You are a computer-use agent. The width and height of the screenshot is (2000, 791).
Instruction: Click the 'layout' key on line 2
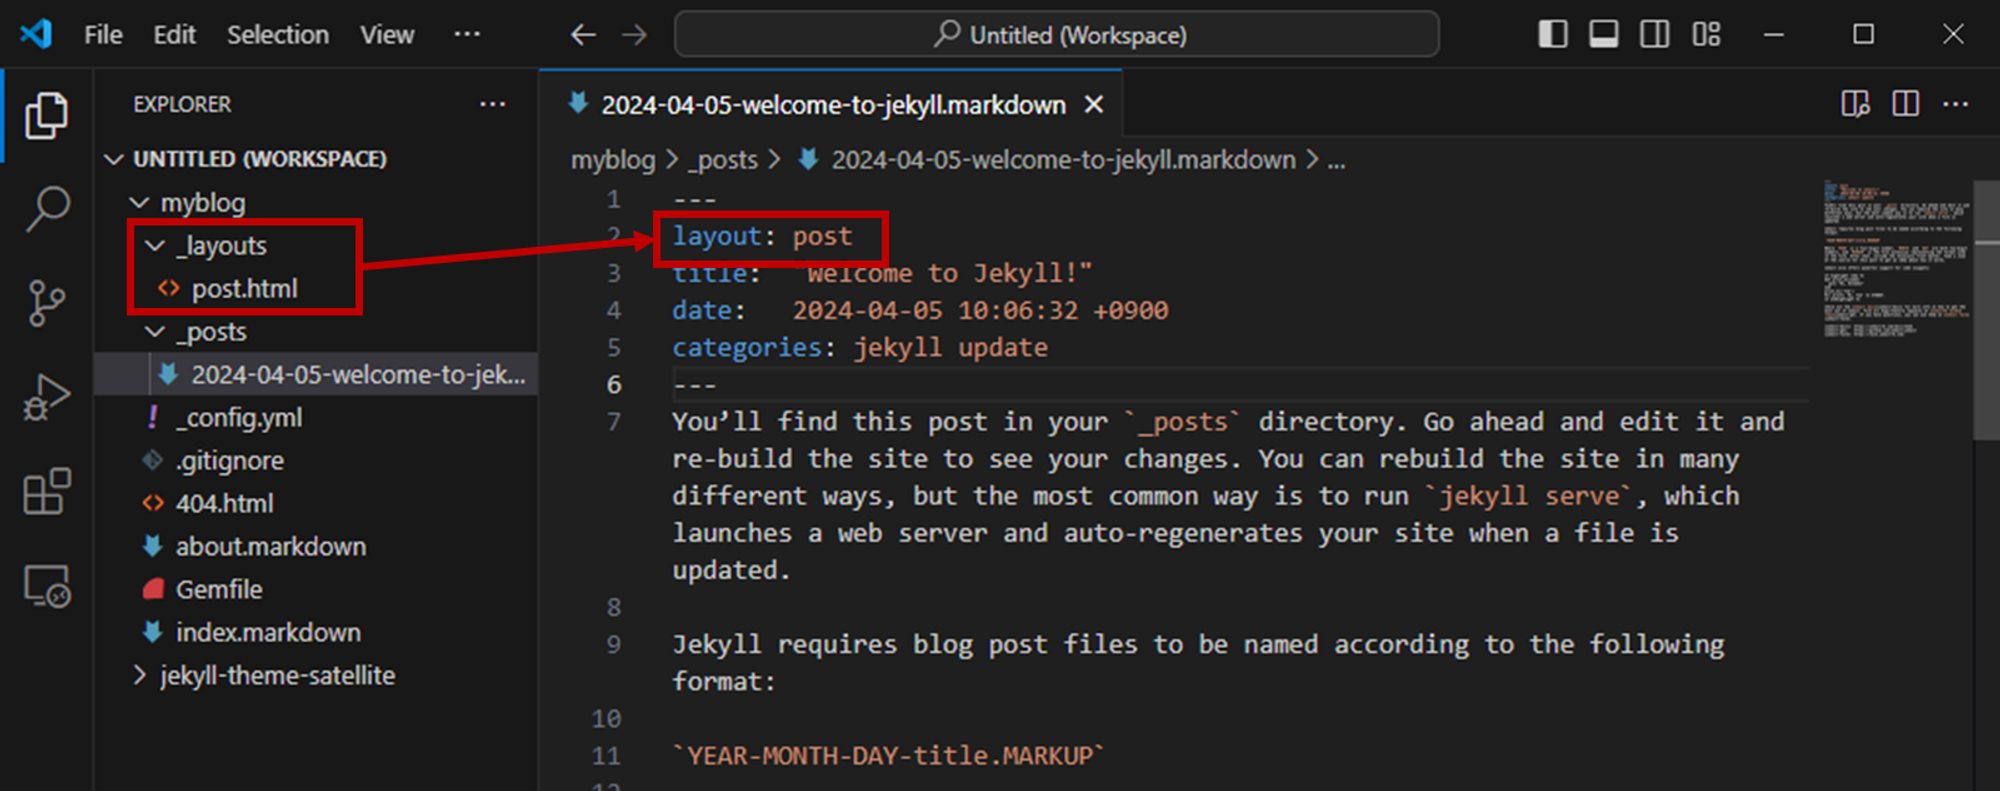[x=717, y=237]
